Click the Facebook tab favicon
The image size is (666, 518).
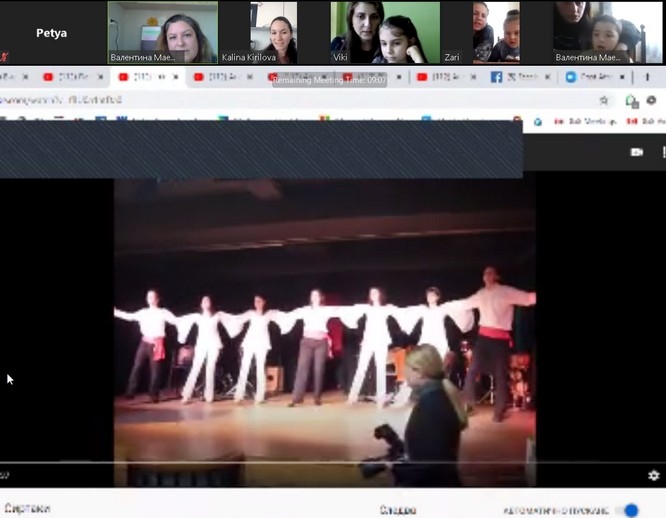pyautogui.click(x=496, y=77)
